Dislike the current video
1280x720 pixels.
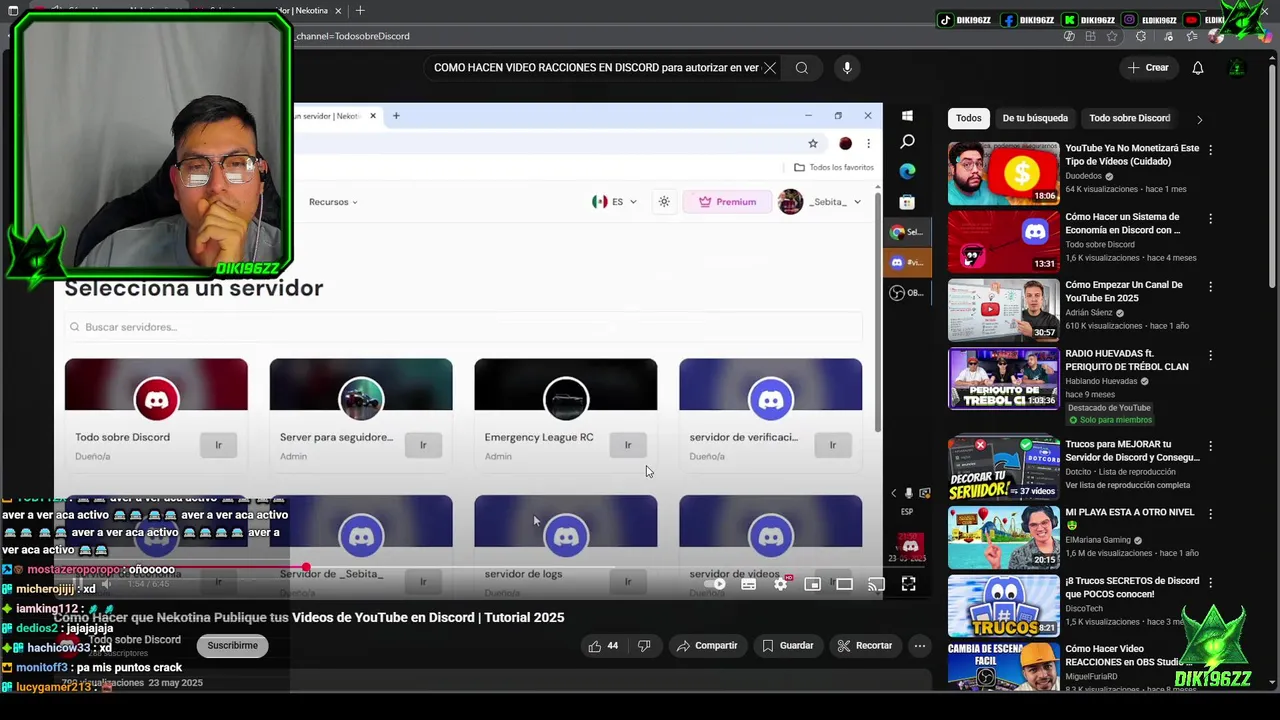[x=644, y=646]
